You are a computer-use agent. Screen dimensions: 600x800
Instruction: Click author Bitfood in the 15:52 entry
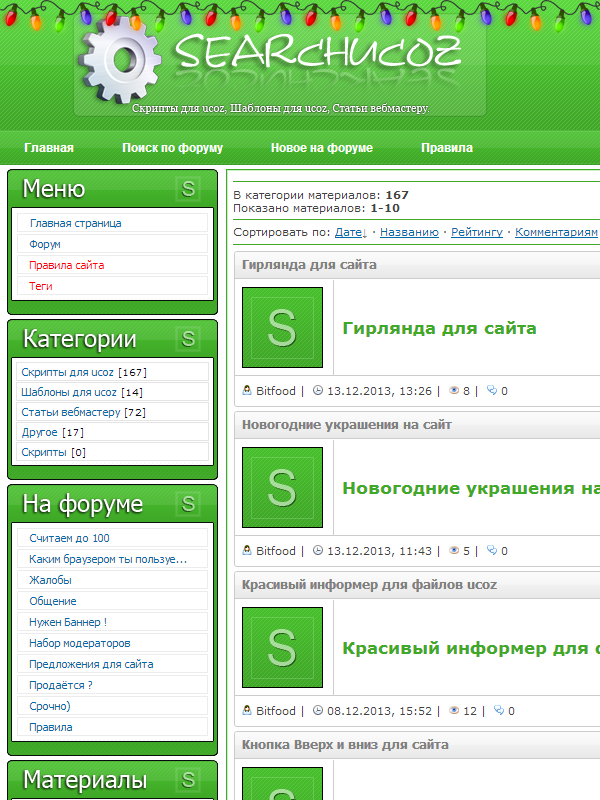[x=276, y=710]
